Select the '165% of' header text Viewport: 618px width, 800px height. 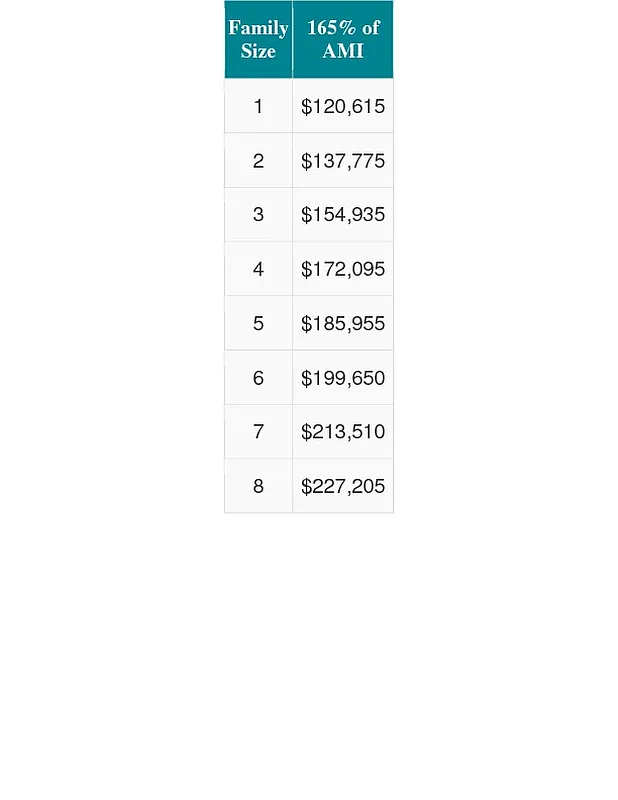coord(343,28)
